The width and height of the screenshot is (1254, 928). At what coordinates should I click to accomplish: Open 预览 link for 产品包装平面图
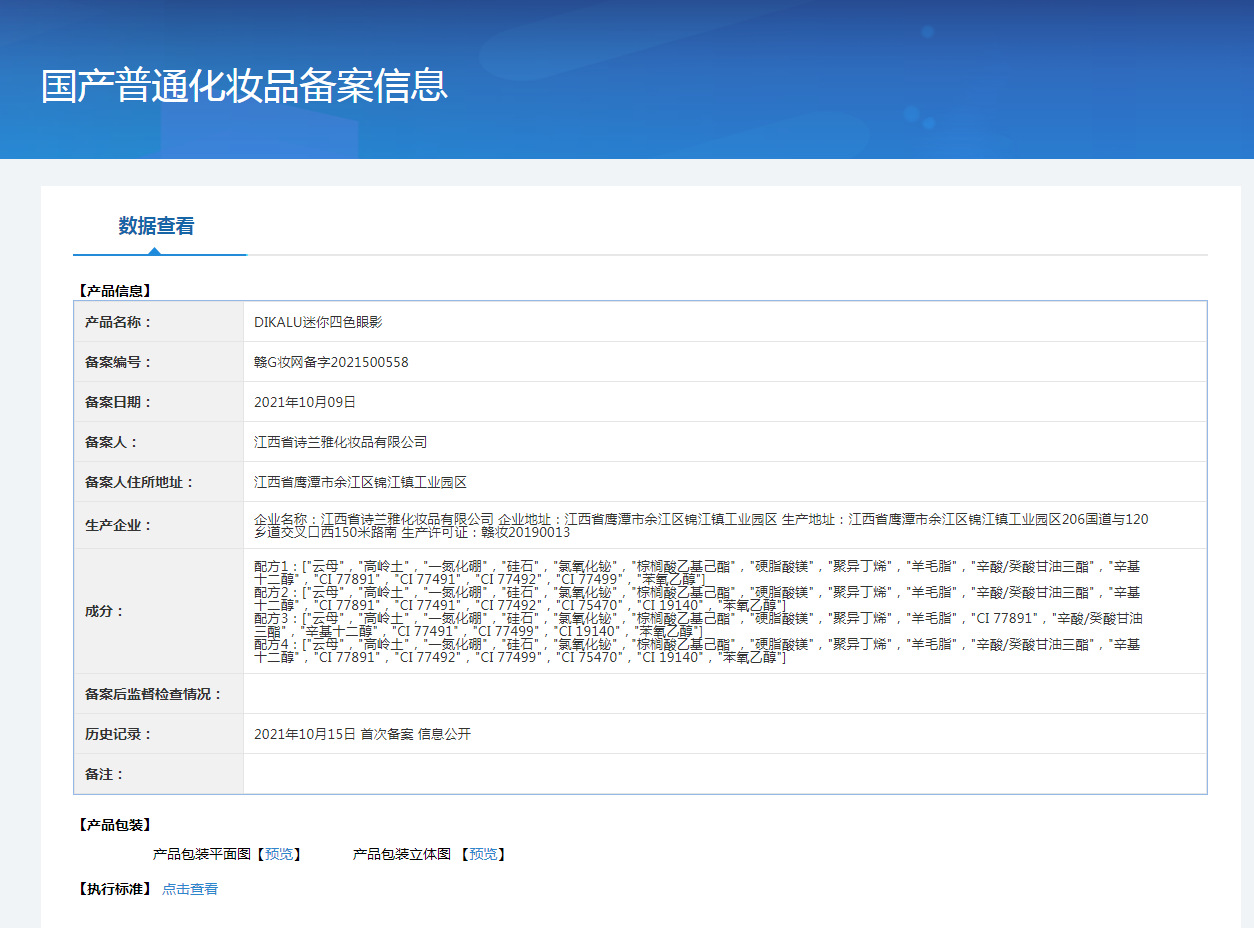click(x=279, y=854)
